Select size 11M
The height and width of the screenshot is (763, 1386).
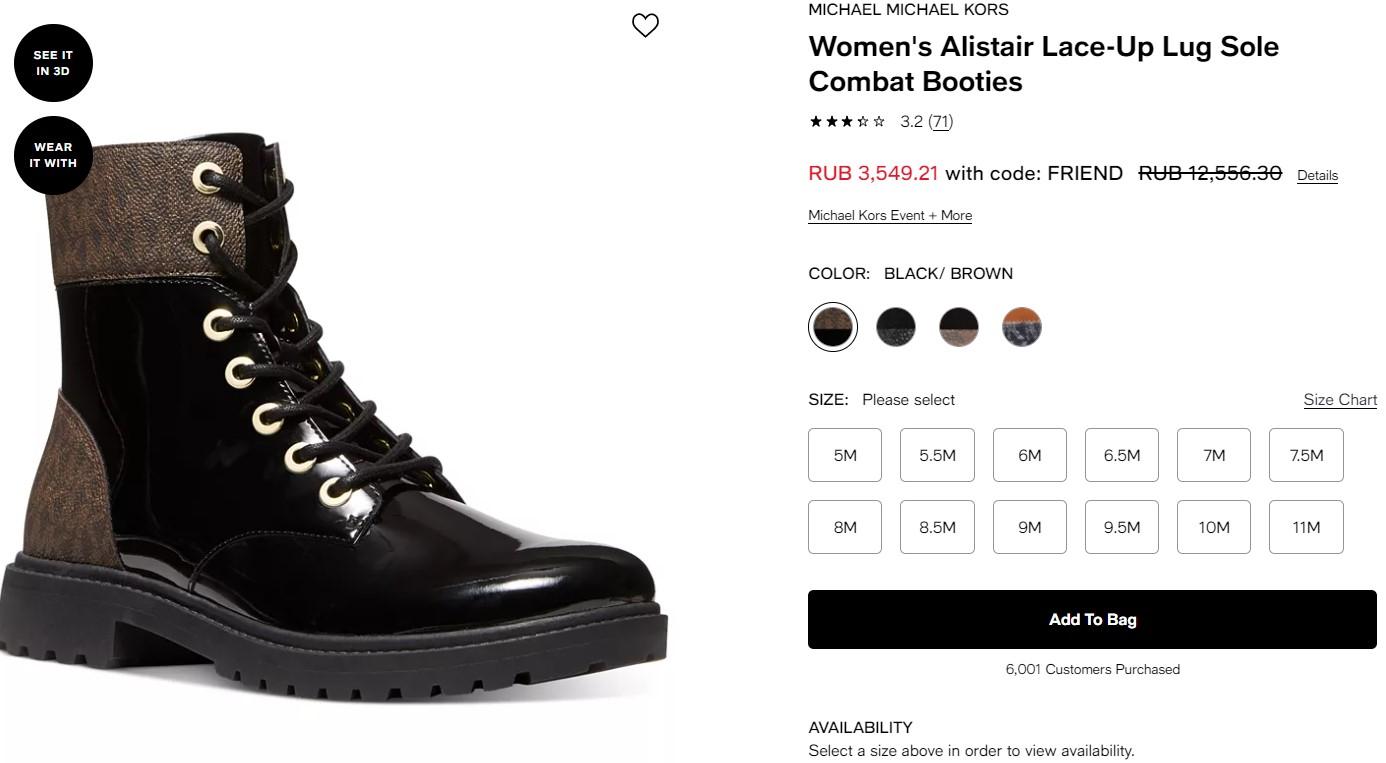point(1306,527)
